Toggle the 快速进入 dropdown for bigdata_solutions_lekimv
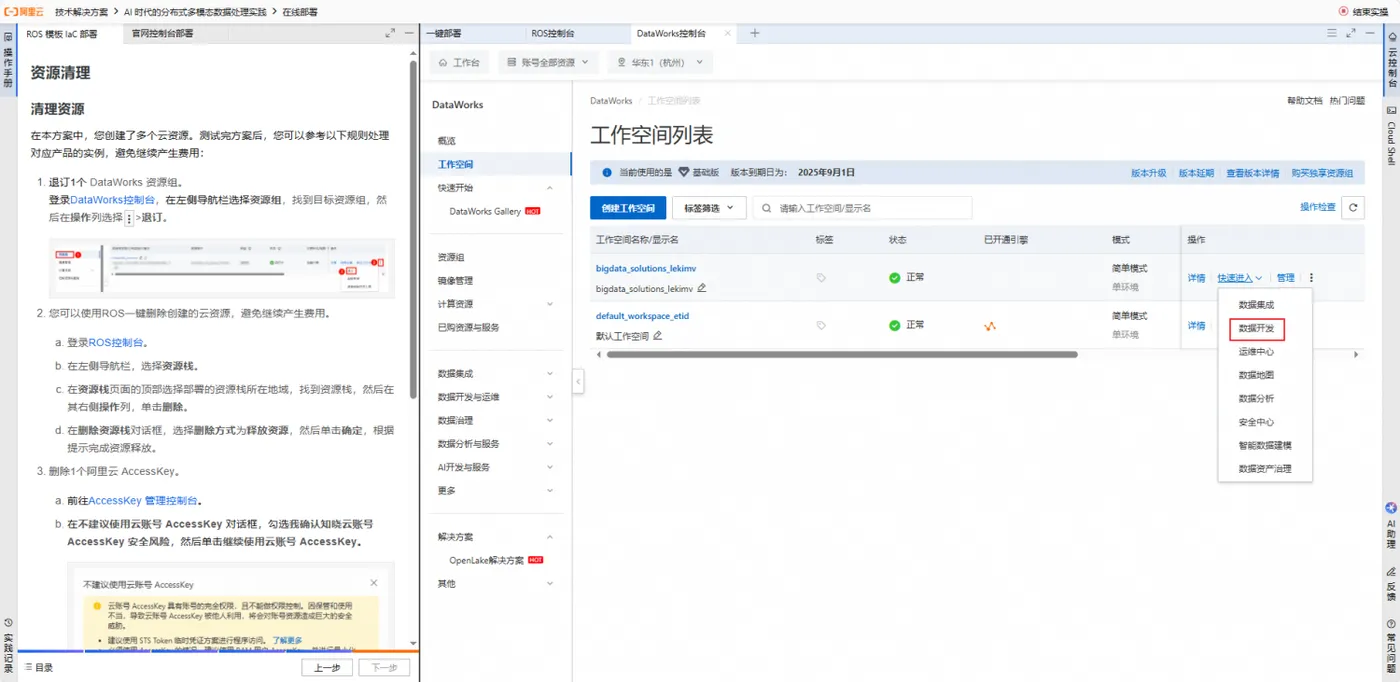1400x682 pixels. 1240,278
